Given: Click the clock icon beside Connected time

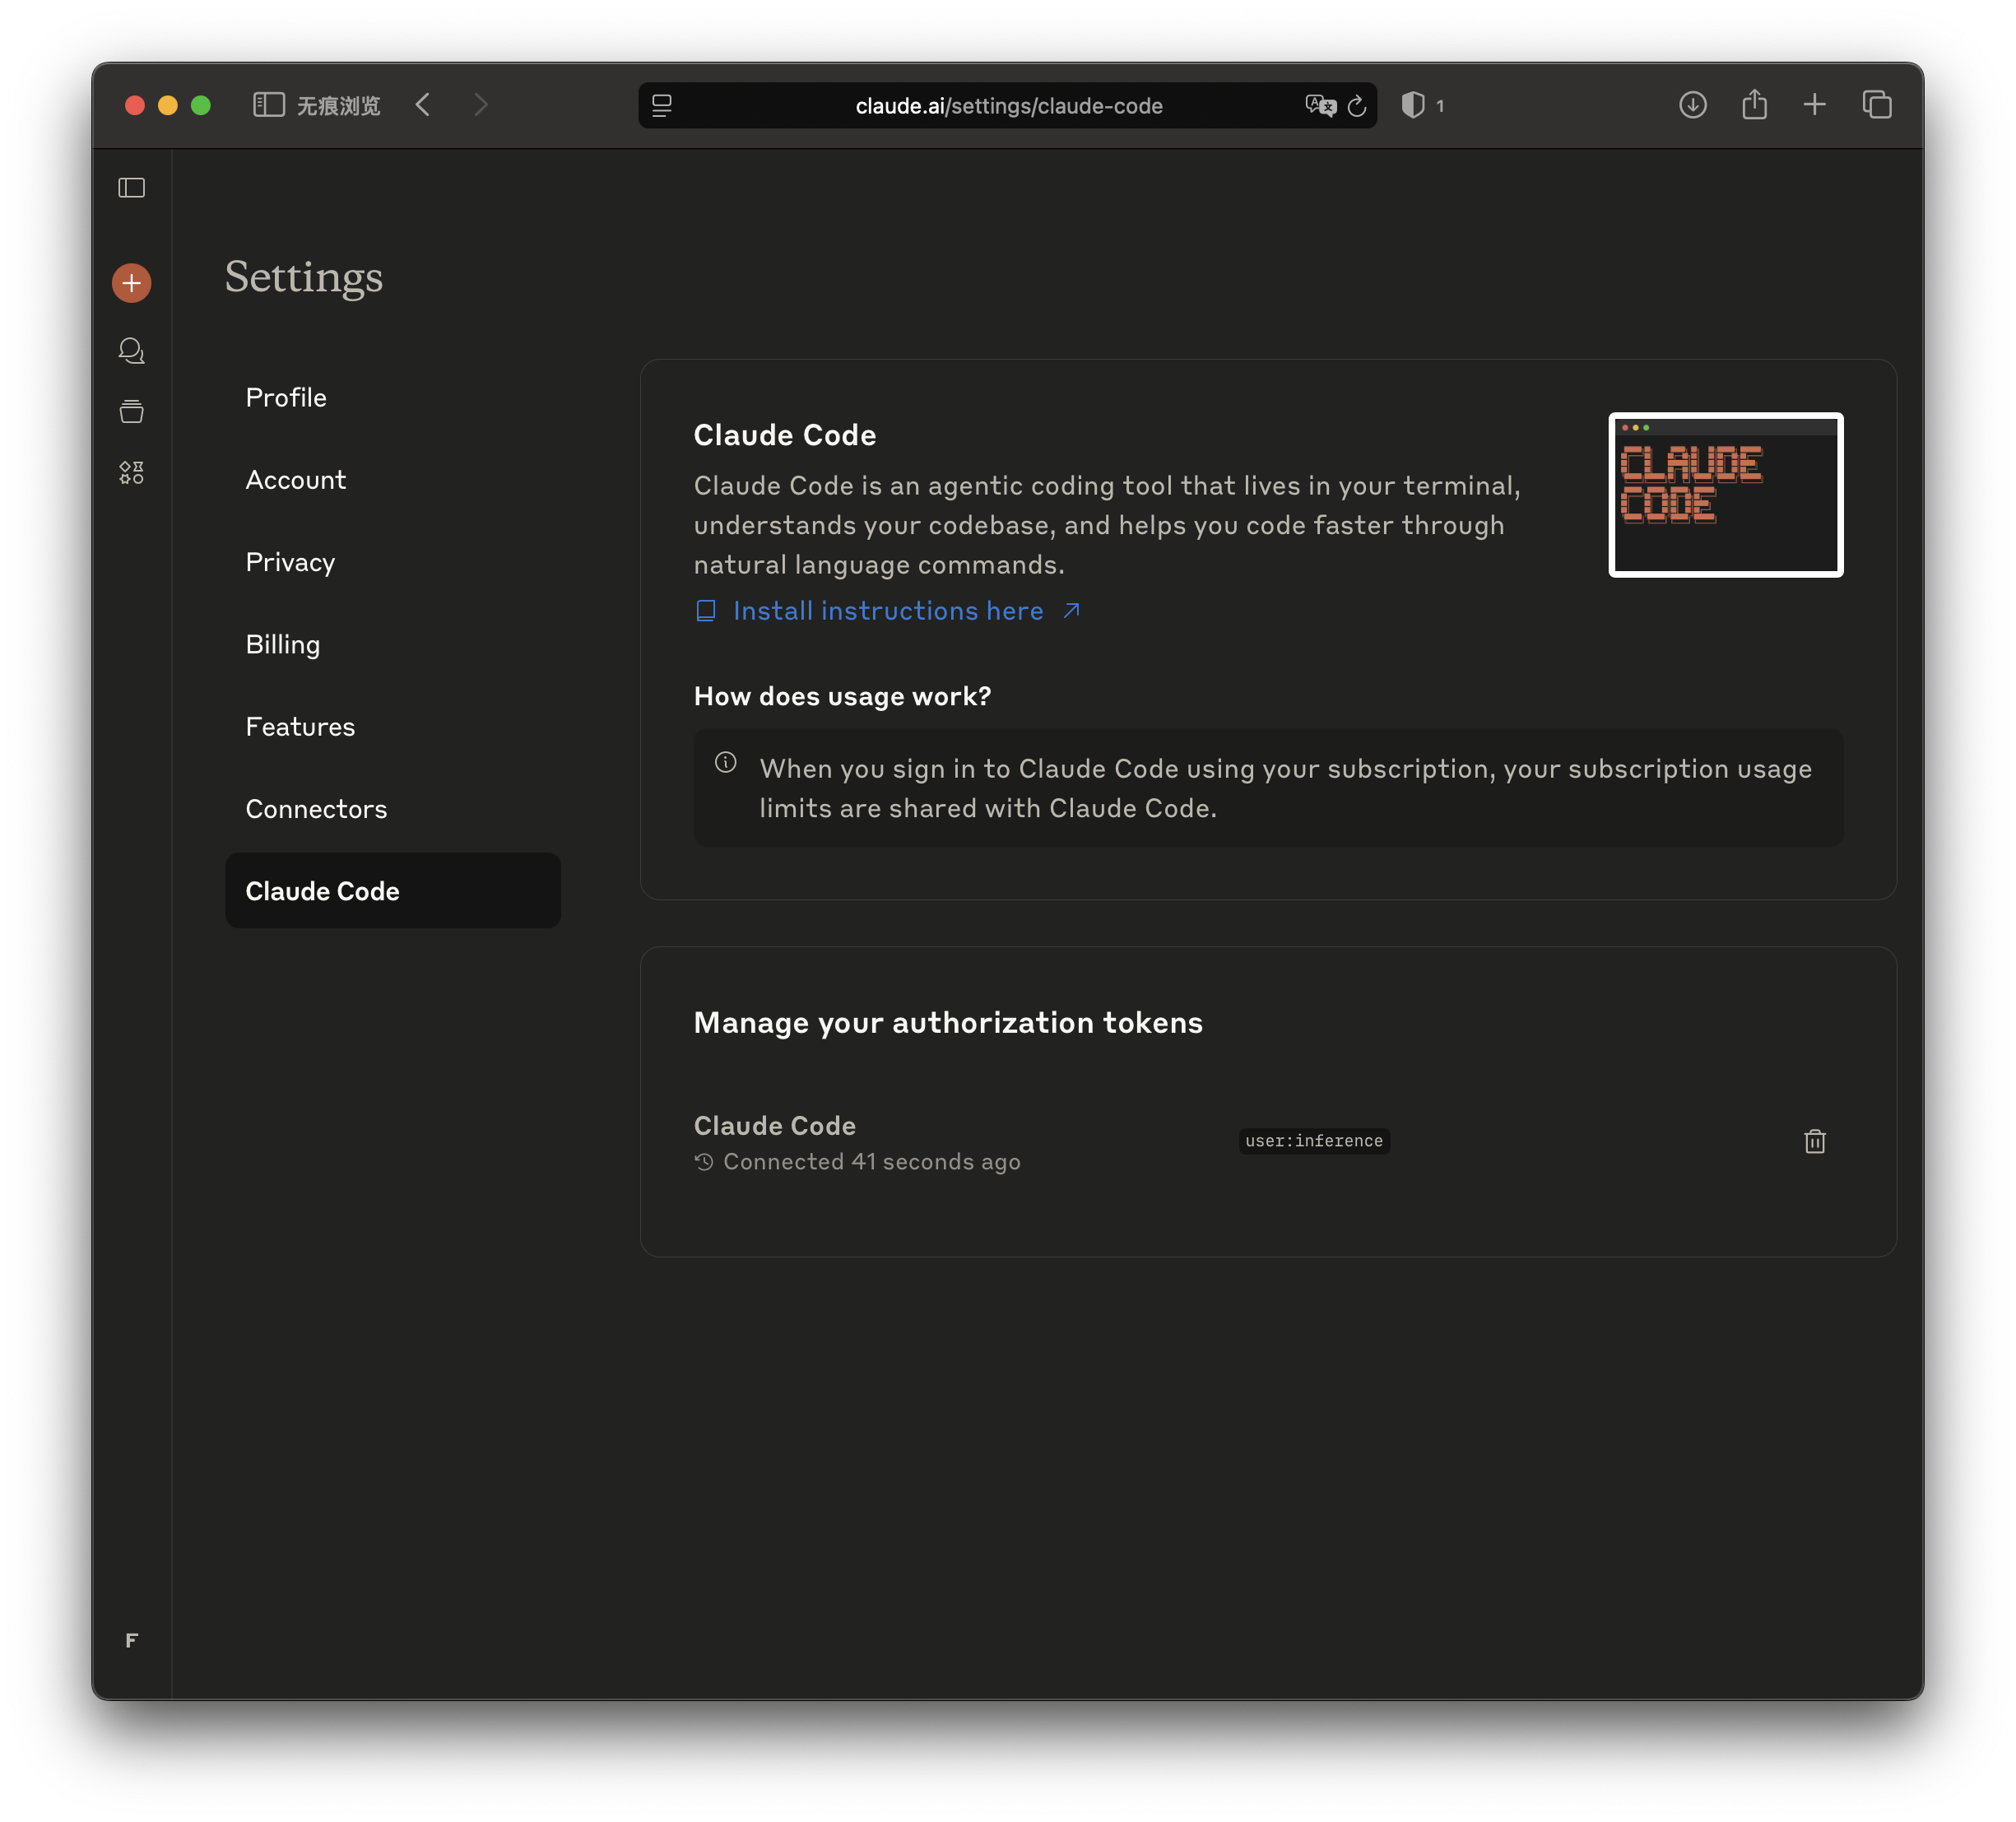Looking at the screenshot, I should click(704, 1162).
